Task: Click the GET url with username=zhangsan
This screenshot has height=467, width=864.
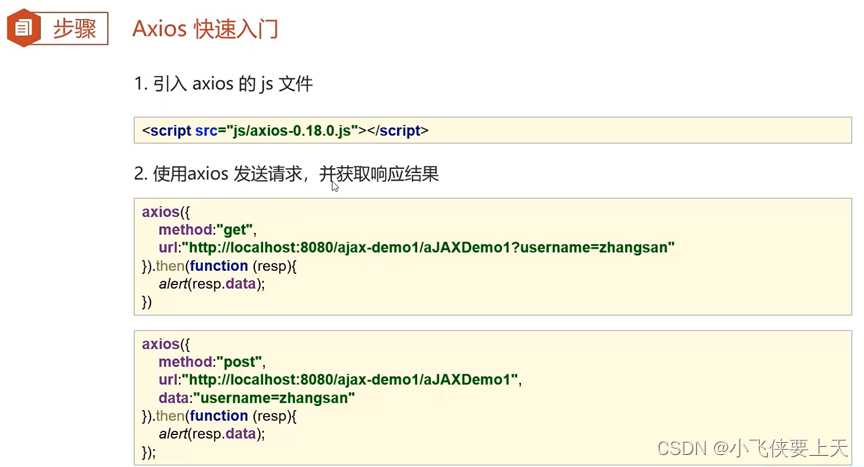Action: pyautogui.click(x=417, y=248)
